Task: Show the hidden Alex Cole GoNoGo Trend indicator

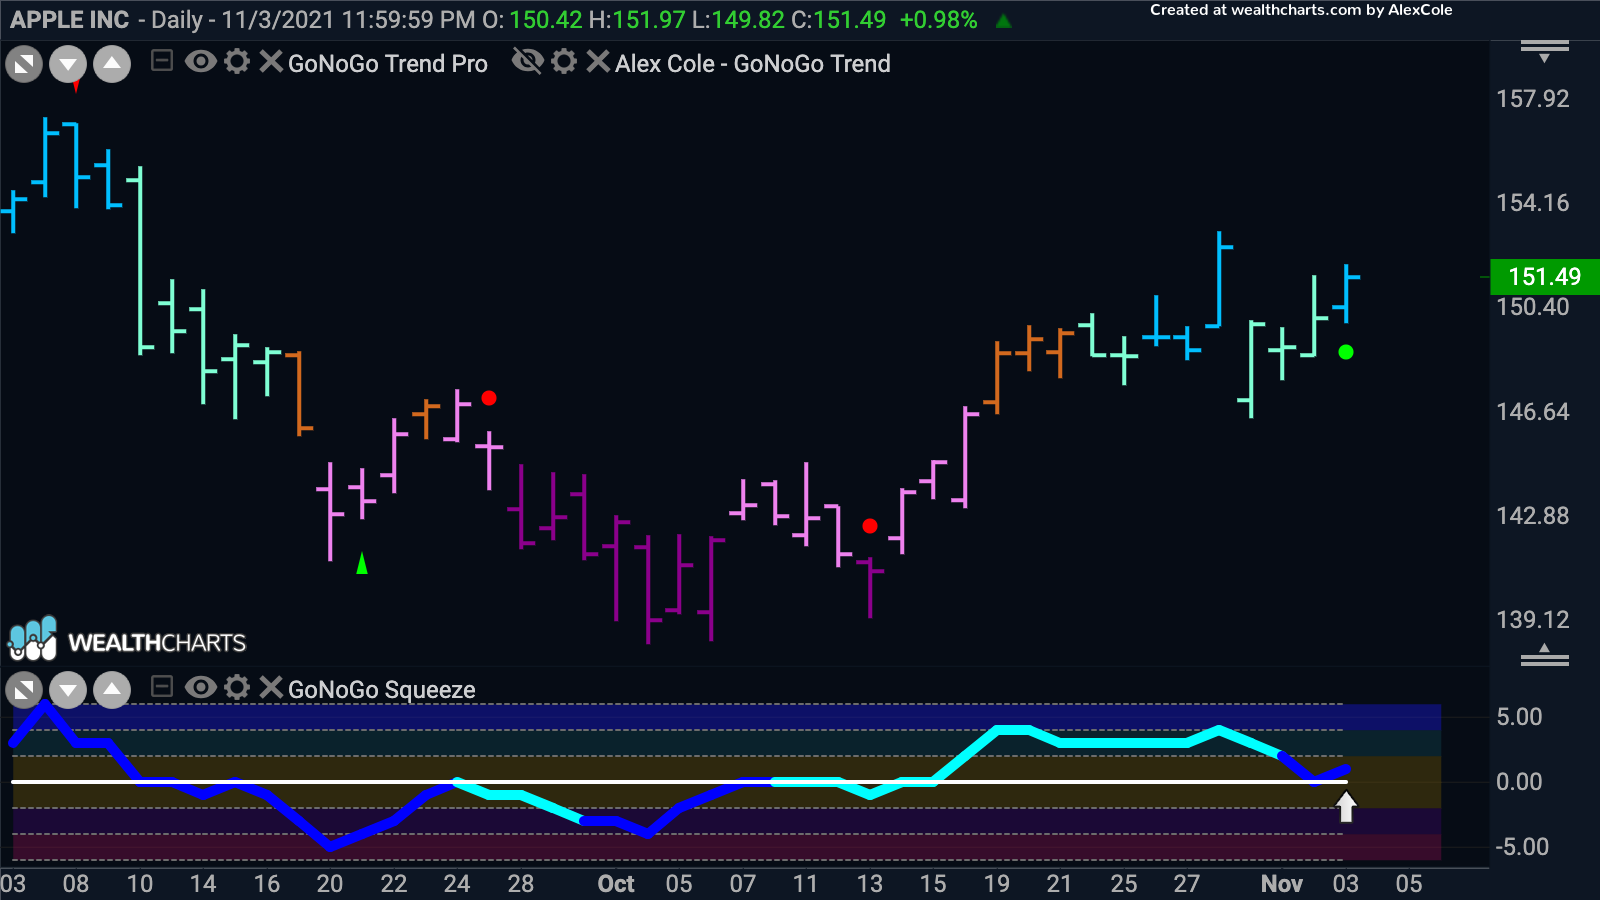Action: point(527,62)
